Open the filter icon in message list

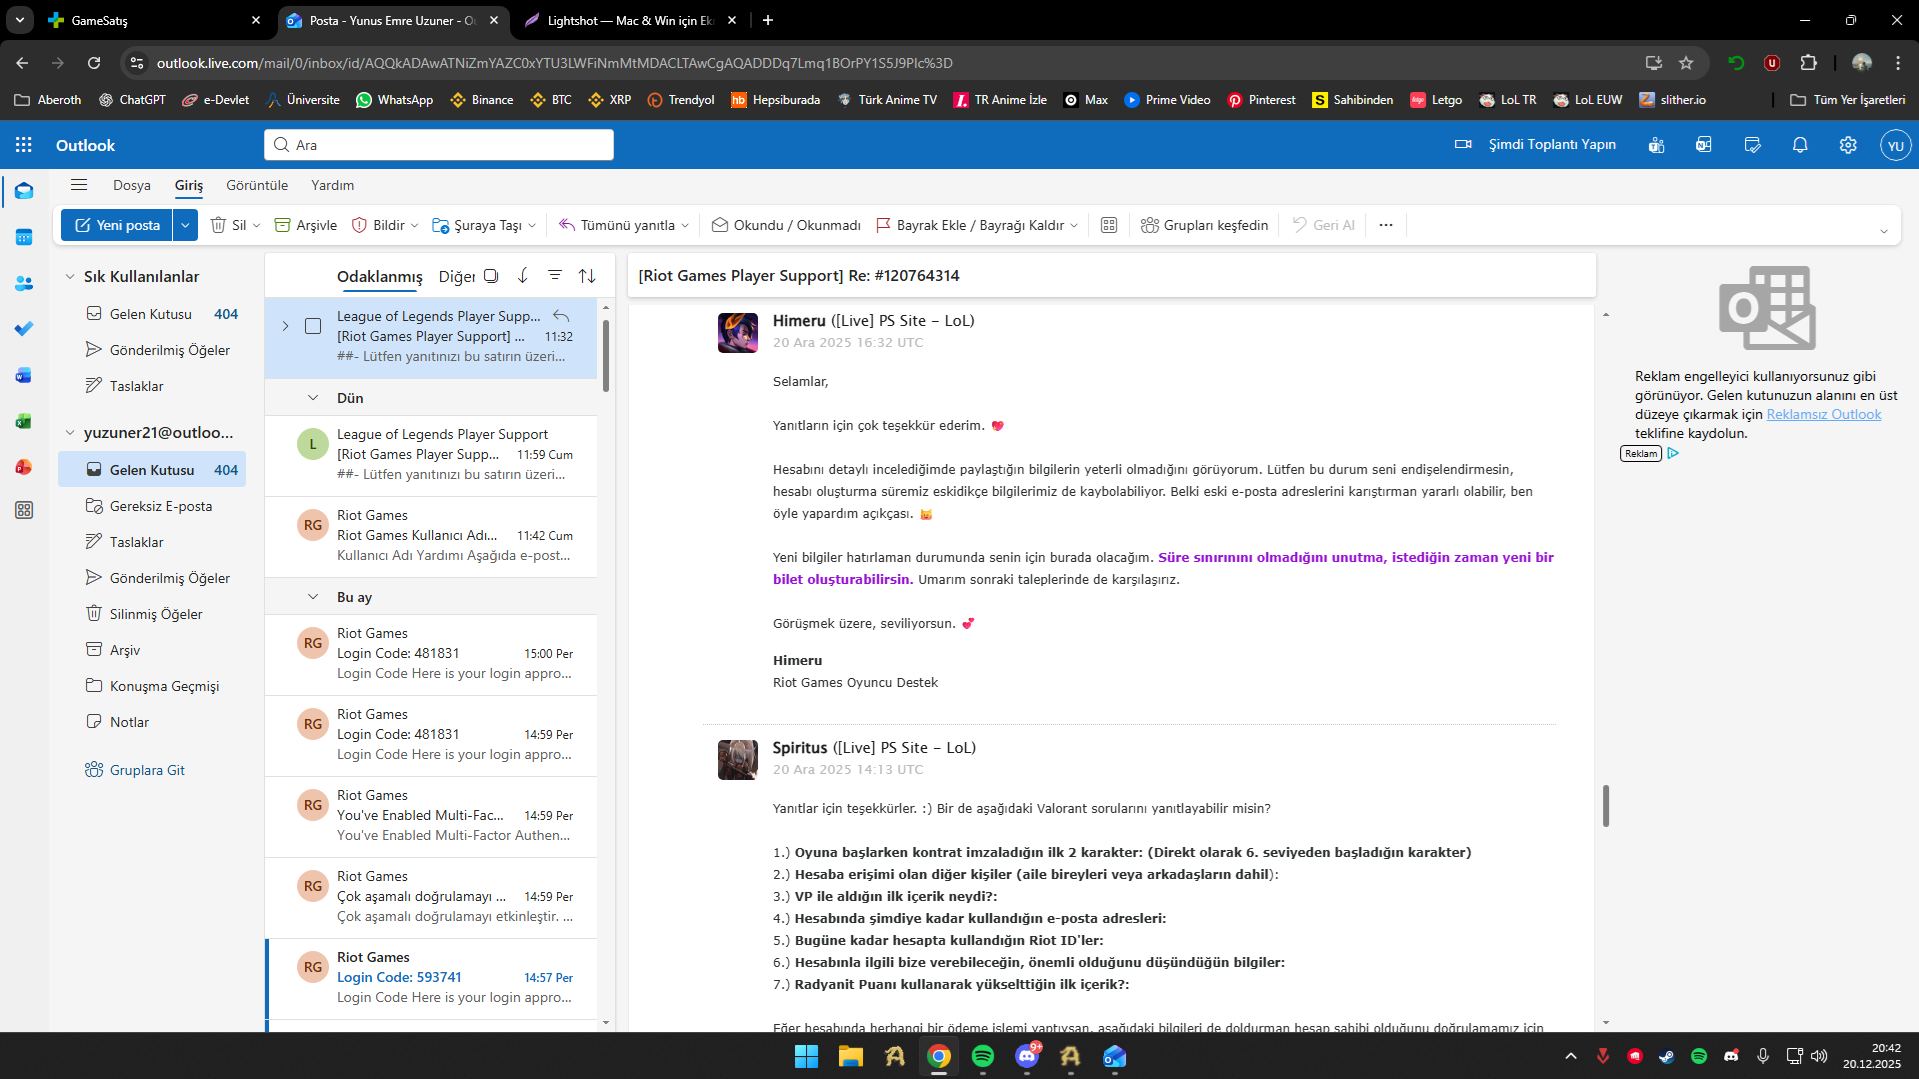(x=555, y=275)
